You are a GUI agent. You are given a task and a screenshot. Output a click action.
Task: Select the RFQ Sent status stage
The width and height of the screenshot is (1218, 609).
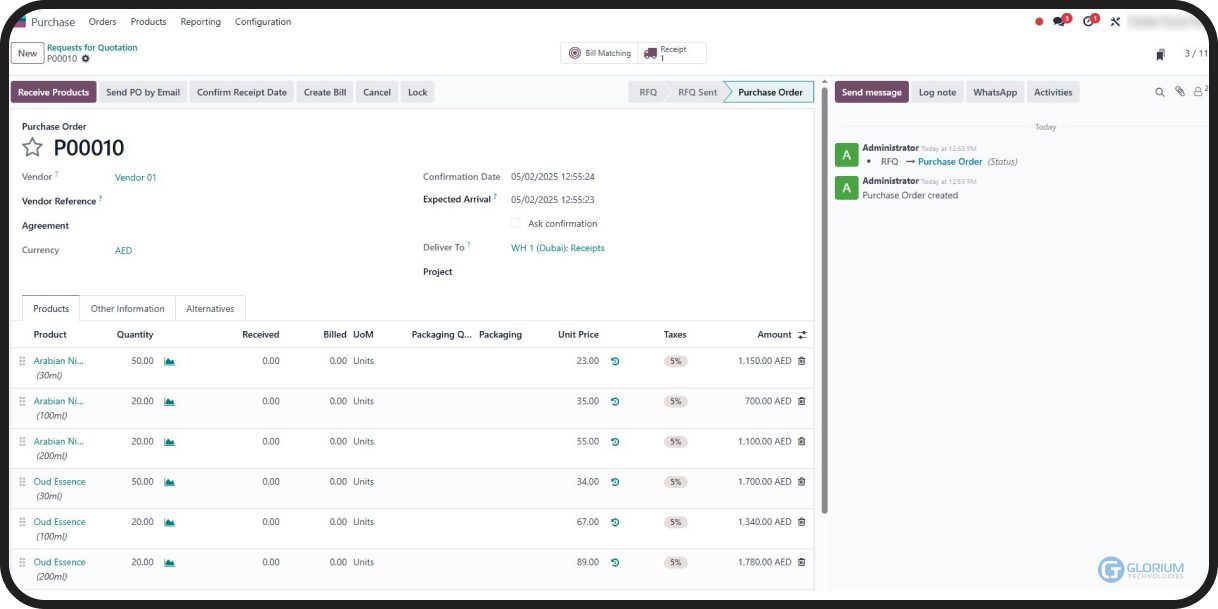point(697,92)
